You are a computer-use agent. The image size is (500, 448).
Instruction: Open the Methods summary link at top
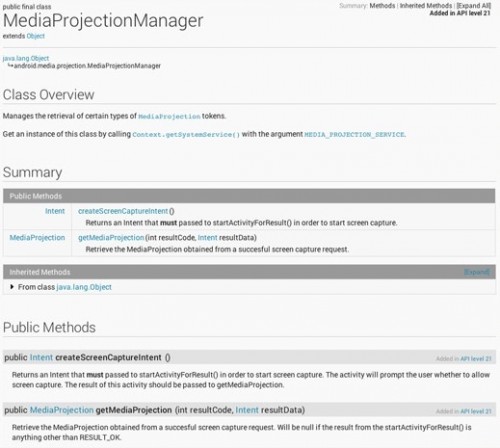tap(382, 6)
